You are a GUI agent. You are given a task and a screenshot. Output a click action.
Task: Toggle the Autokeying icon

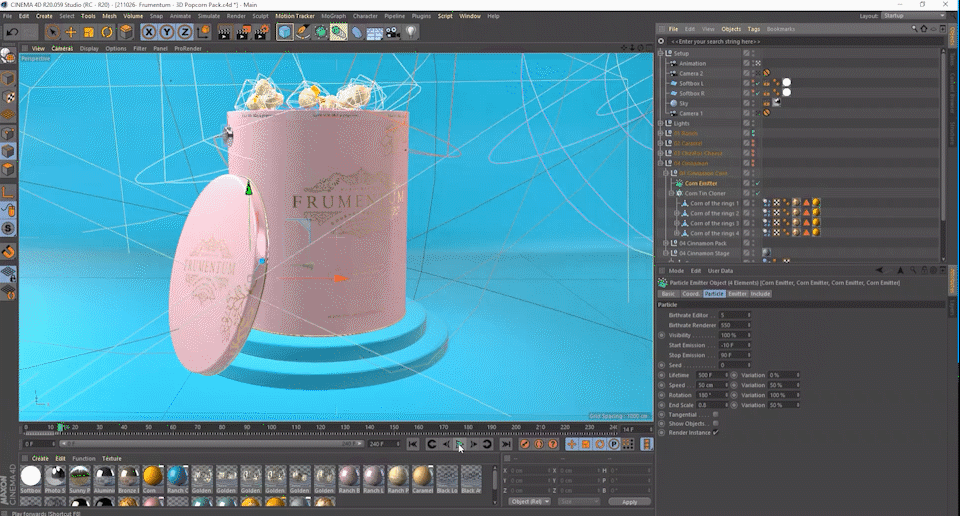coord(539,444)
